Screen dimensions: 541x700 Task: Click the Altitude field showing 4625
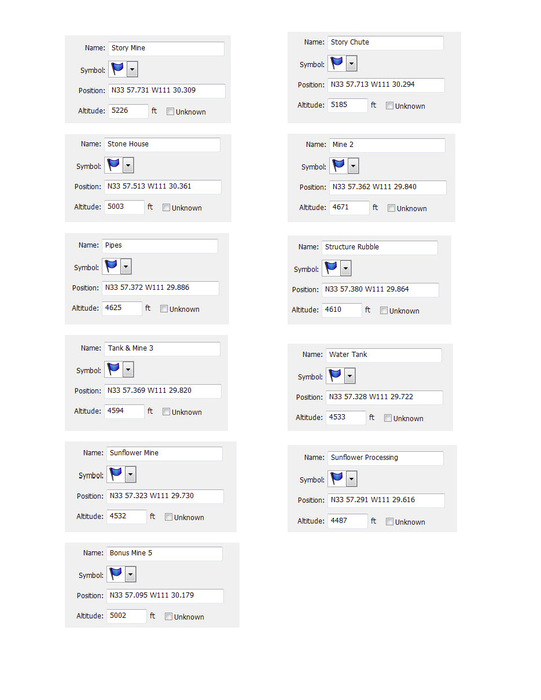(121, 308)
